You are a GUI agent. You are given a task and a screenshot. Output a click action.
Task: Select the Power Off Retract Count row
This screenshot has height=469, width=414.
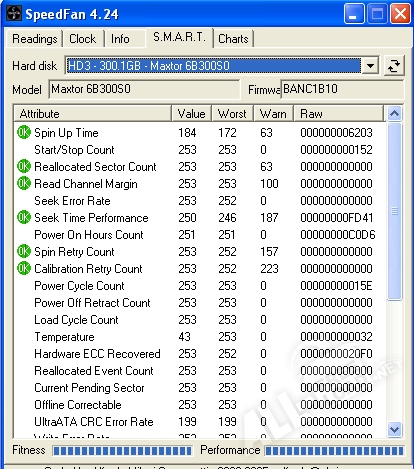pyautogui.click(x=200, y=302)
